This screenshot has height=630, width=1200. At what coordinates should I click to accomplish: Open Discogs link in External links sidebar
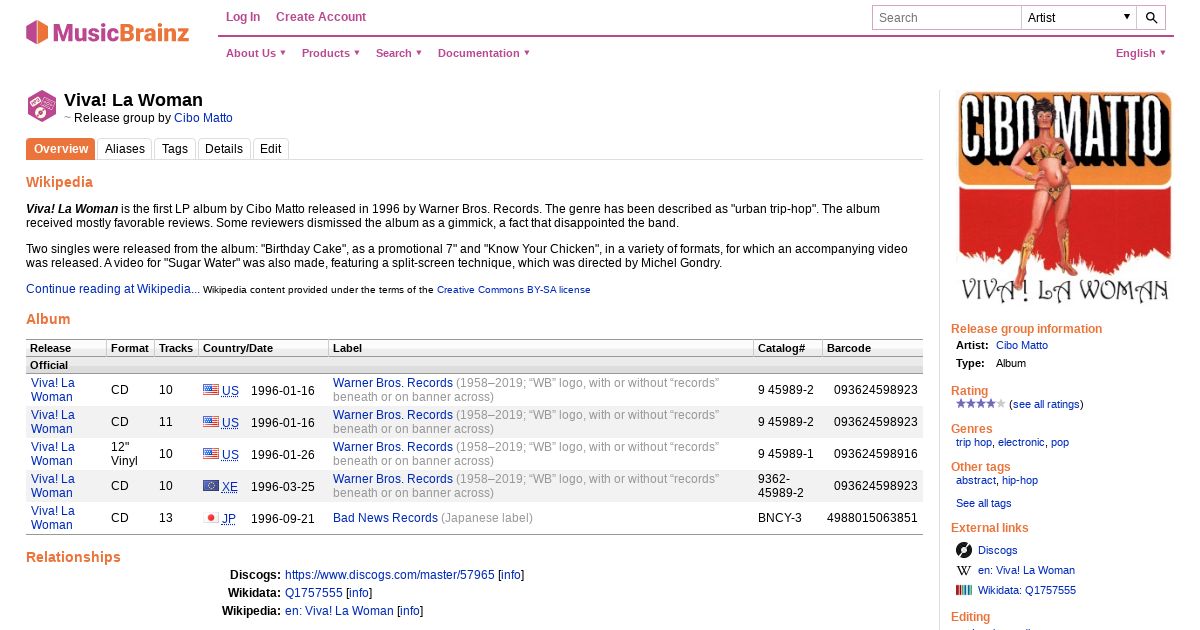pos(997,550)
